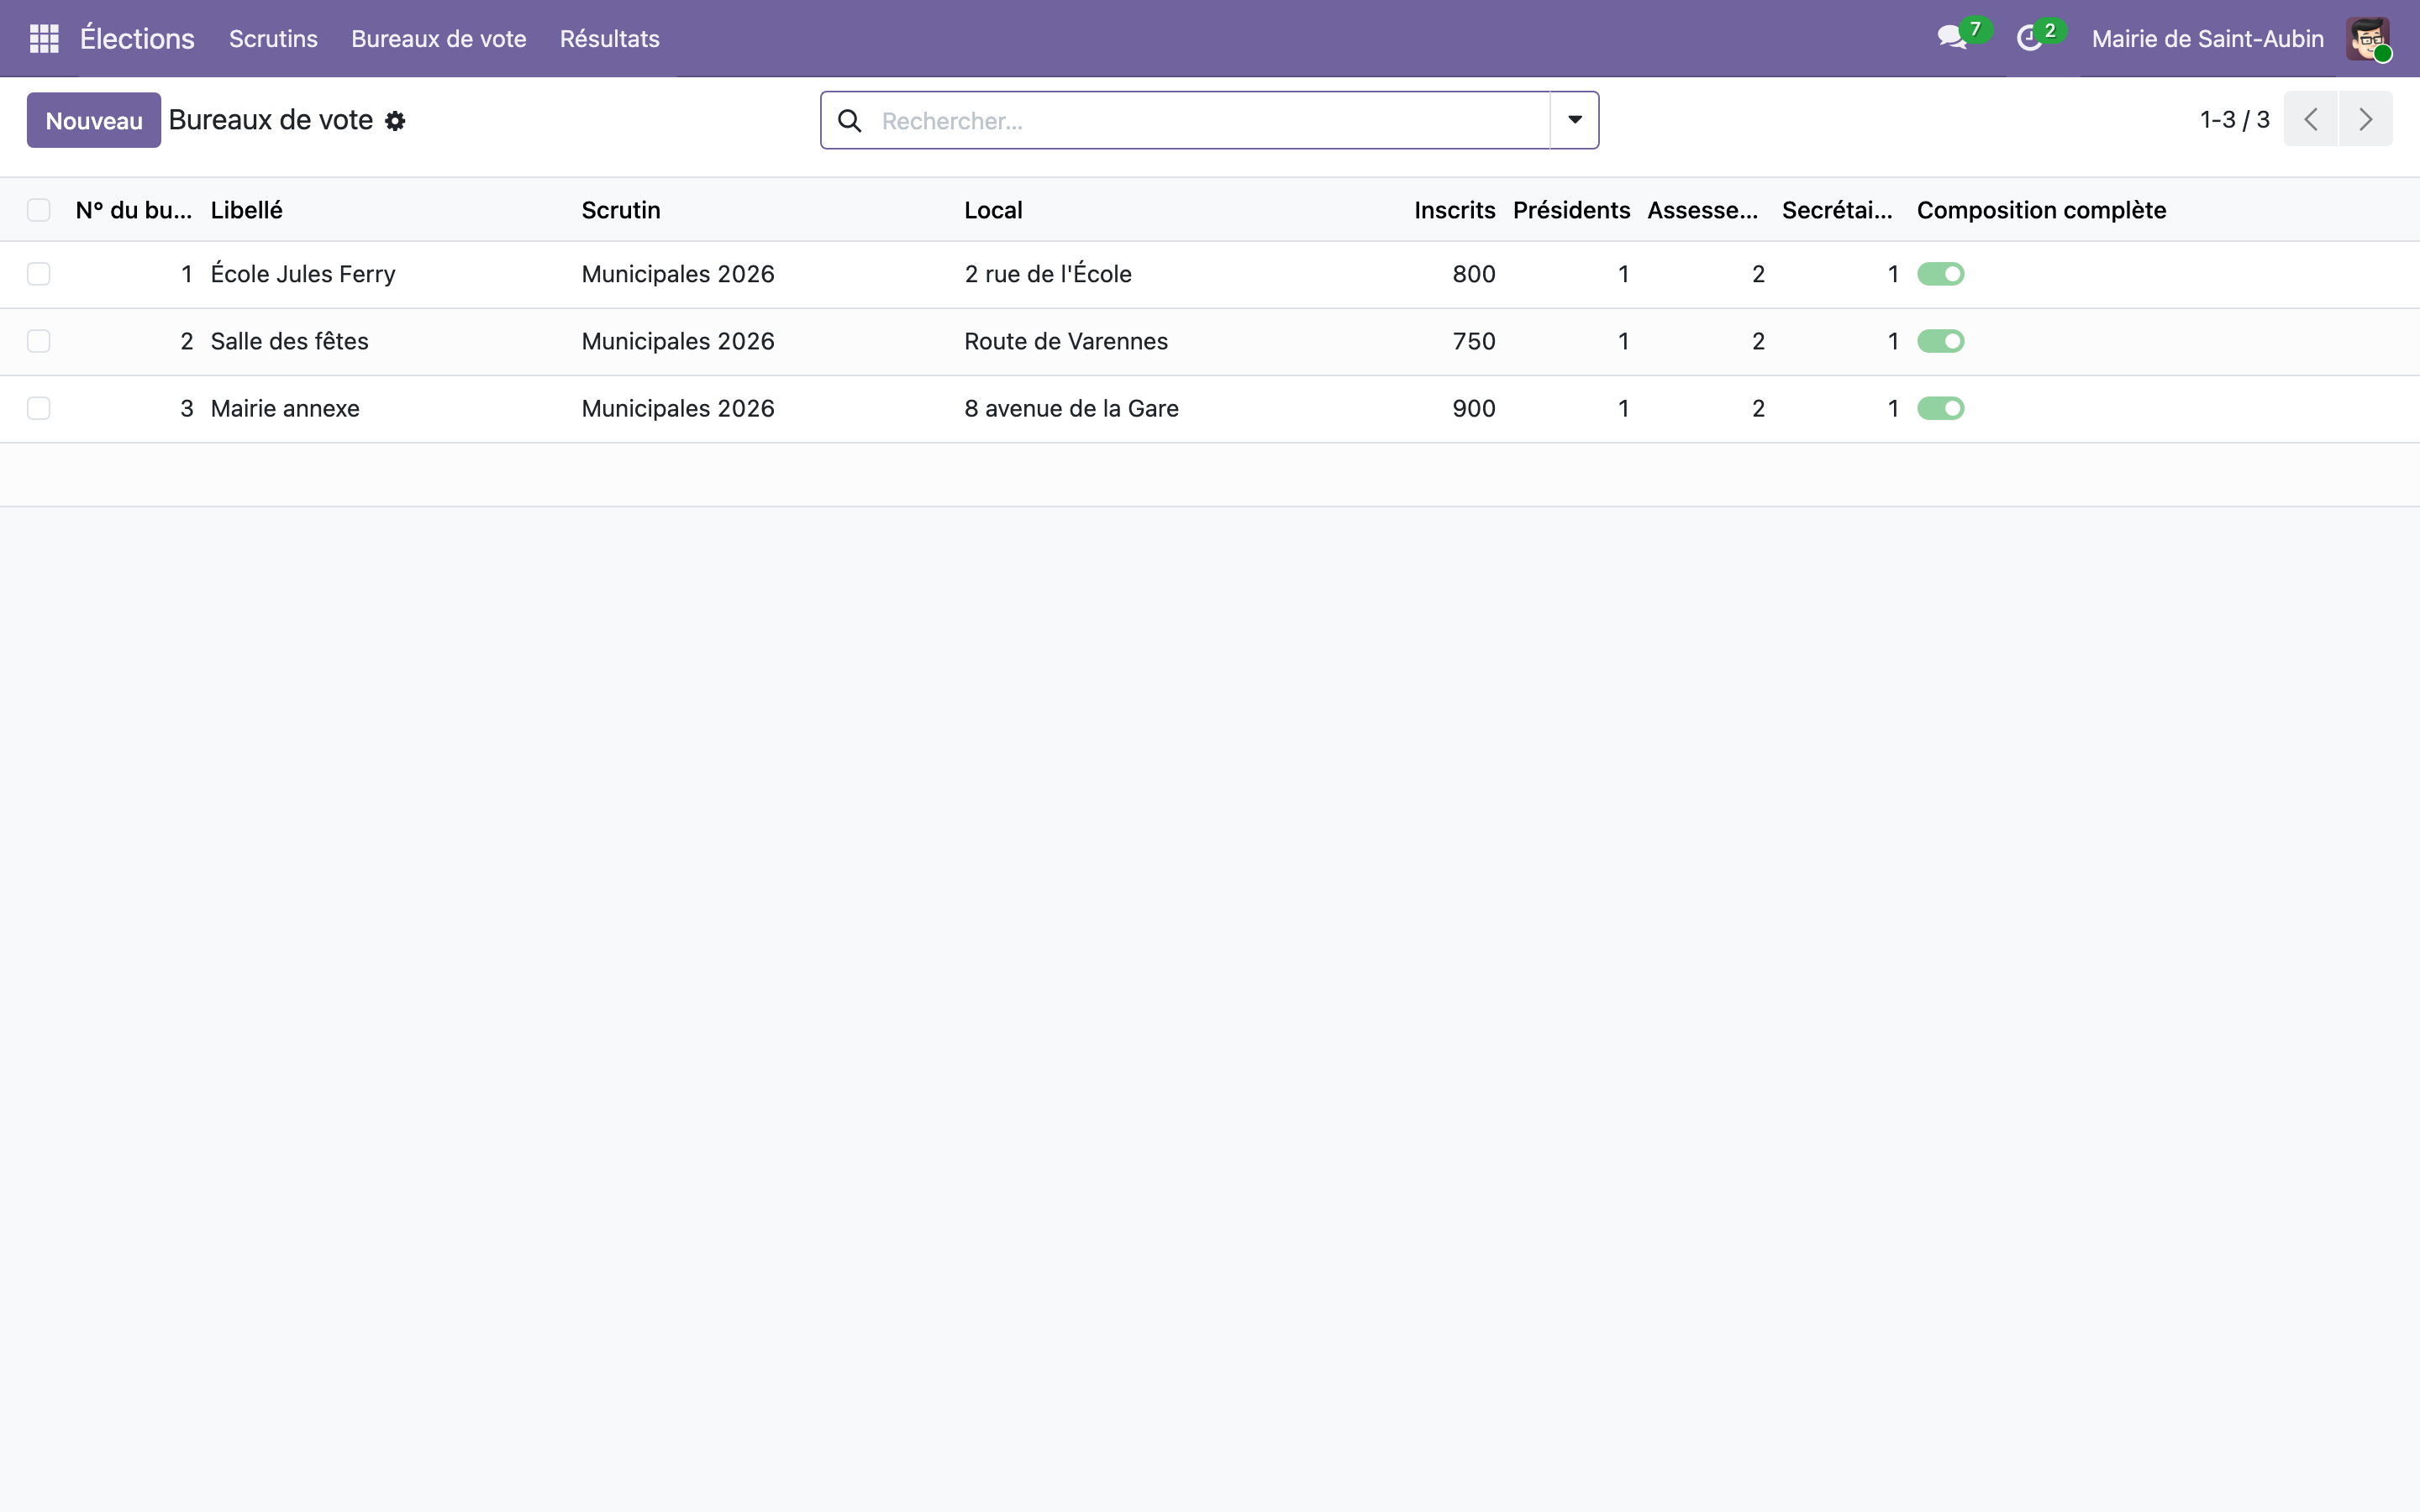Open the activities clock icon

tap(2029, 38)
